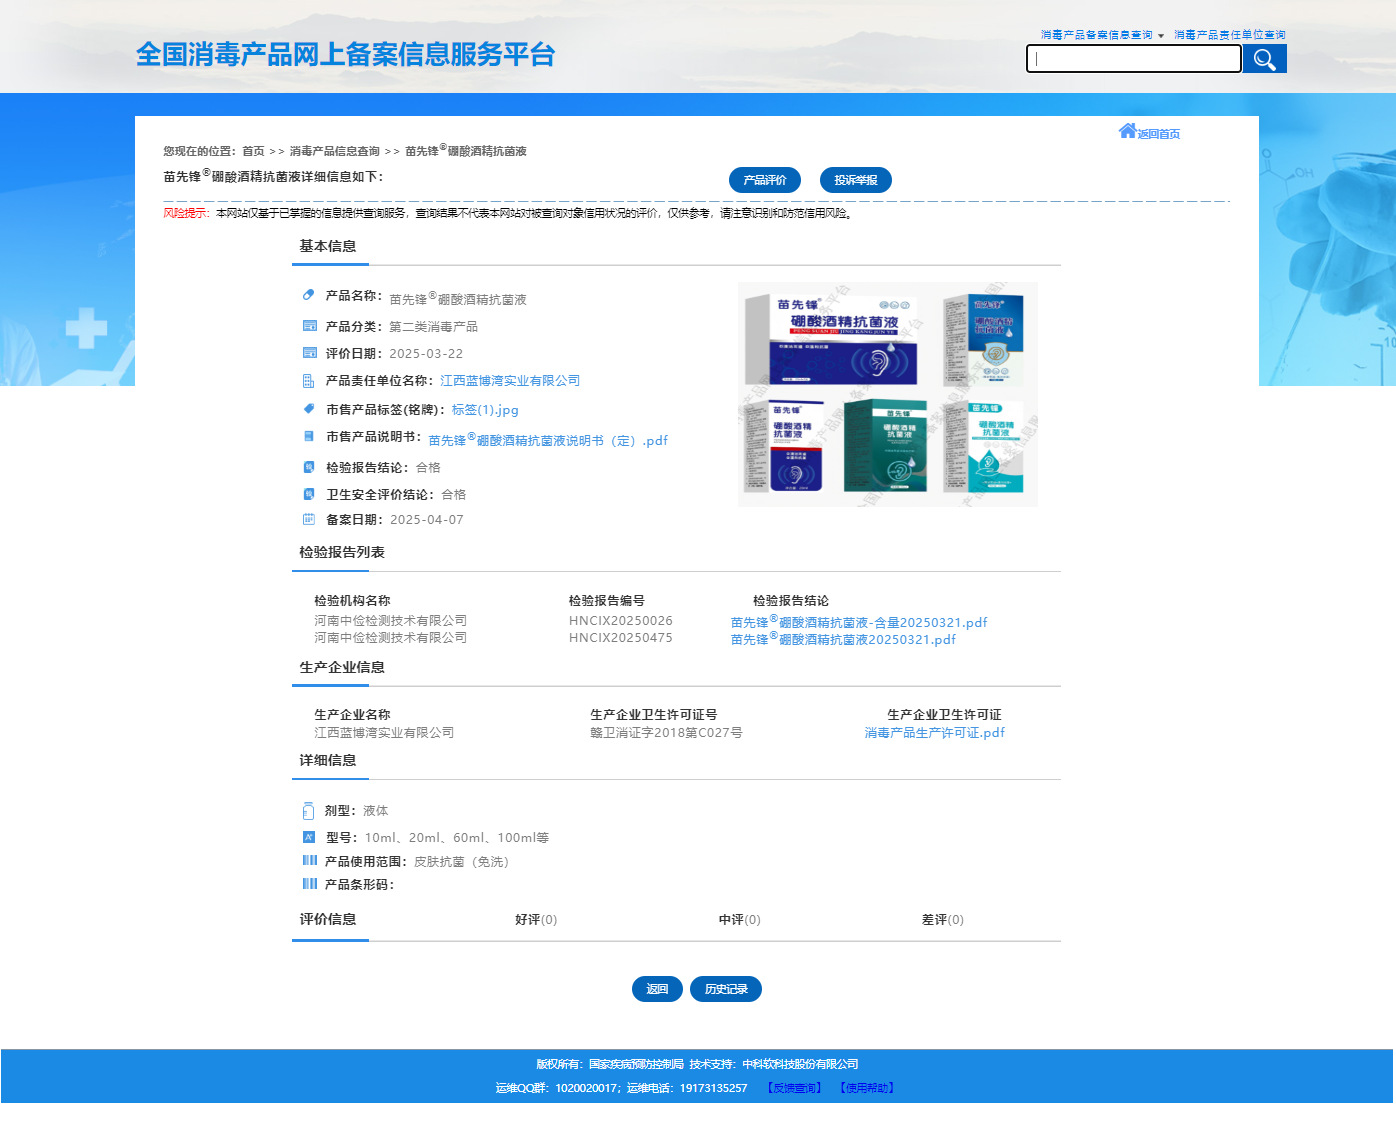Open the 含量20250321.pdf inspection report
The width and height of the screenshot is (1396, 1121).
[x=859, y=622]
